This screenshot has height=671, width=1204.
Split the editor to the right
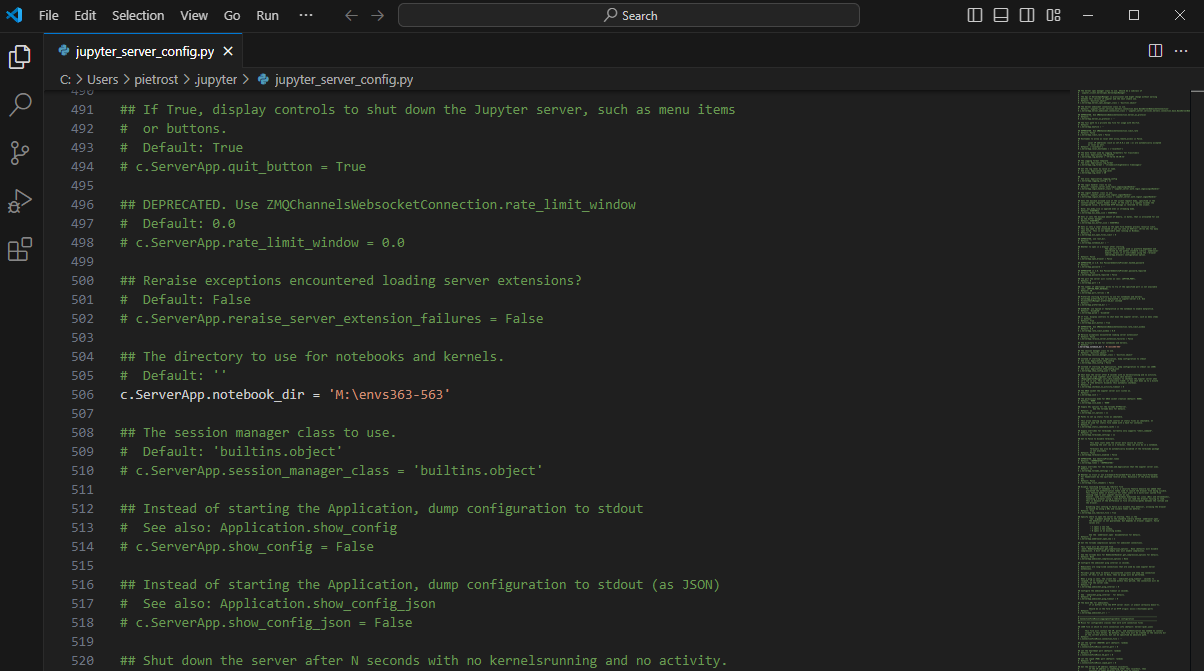pos(1155,50)
